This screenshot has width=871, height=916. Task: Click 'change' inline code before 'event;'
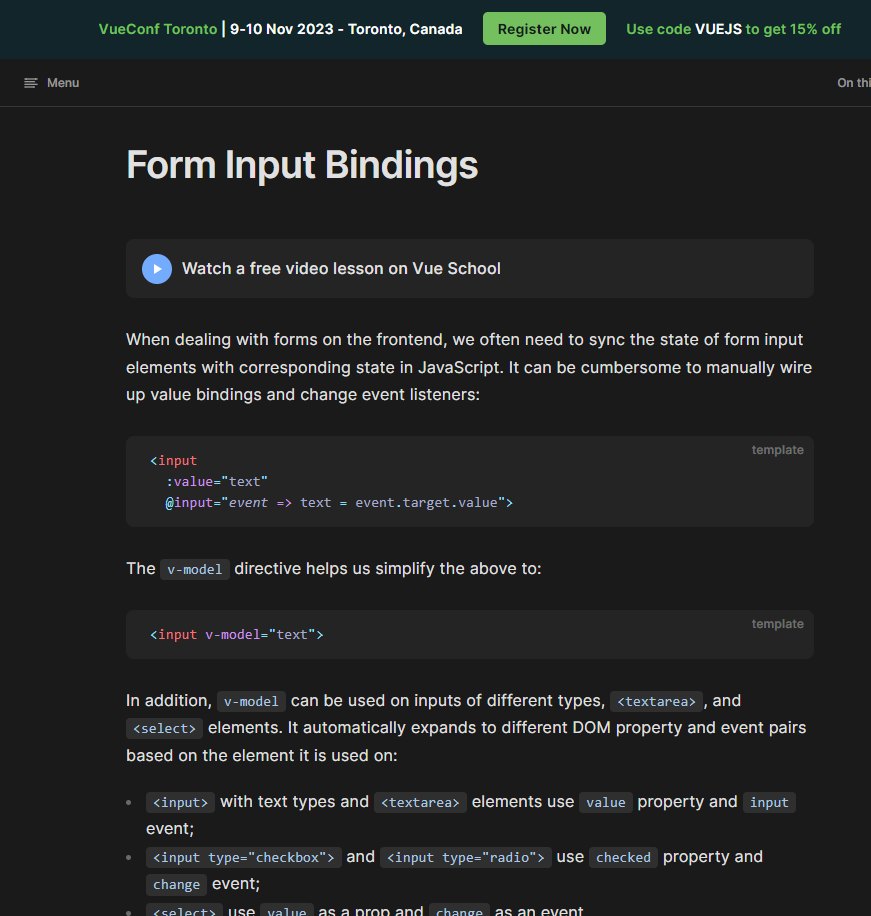pos(176,885)
